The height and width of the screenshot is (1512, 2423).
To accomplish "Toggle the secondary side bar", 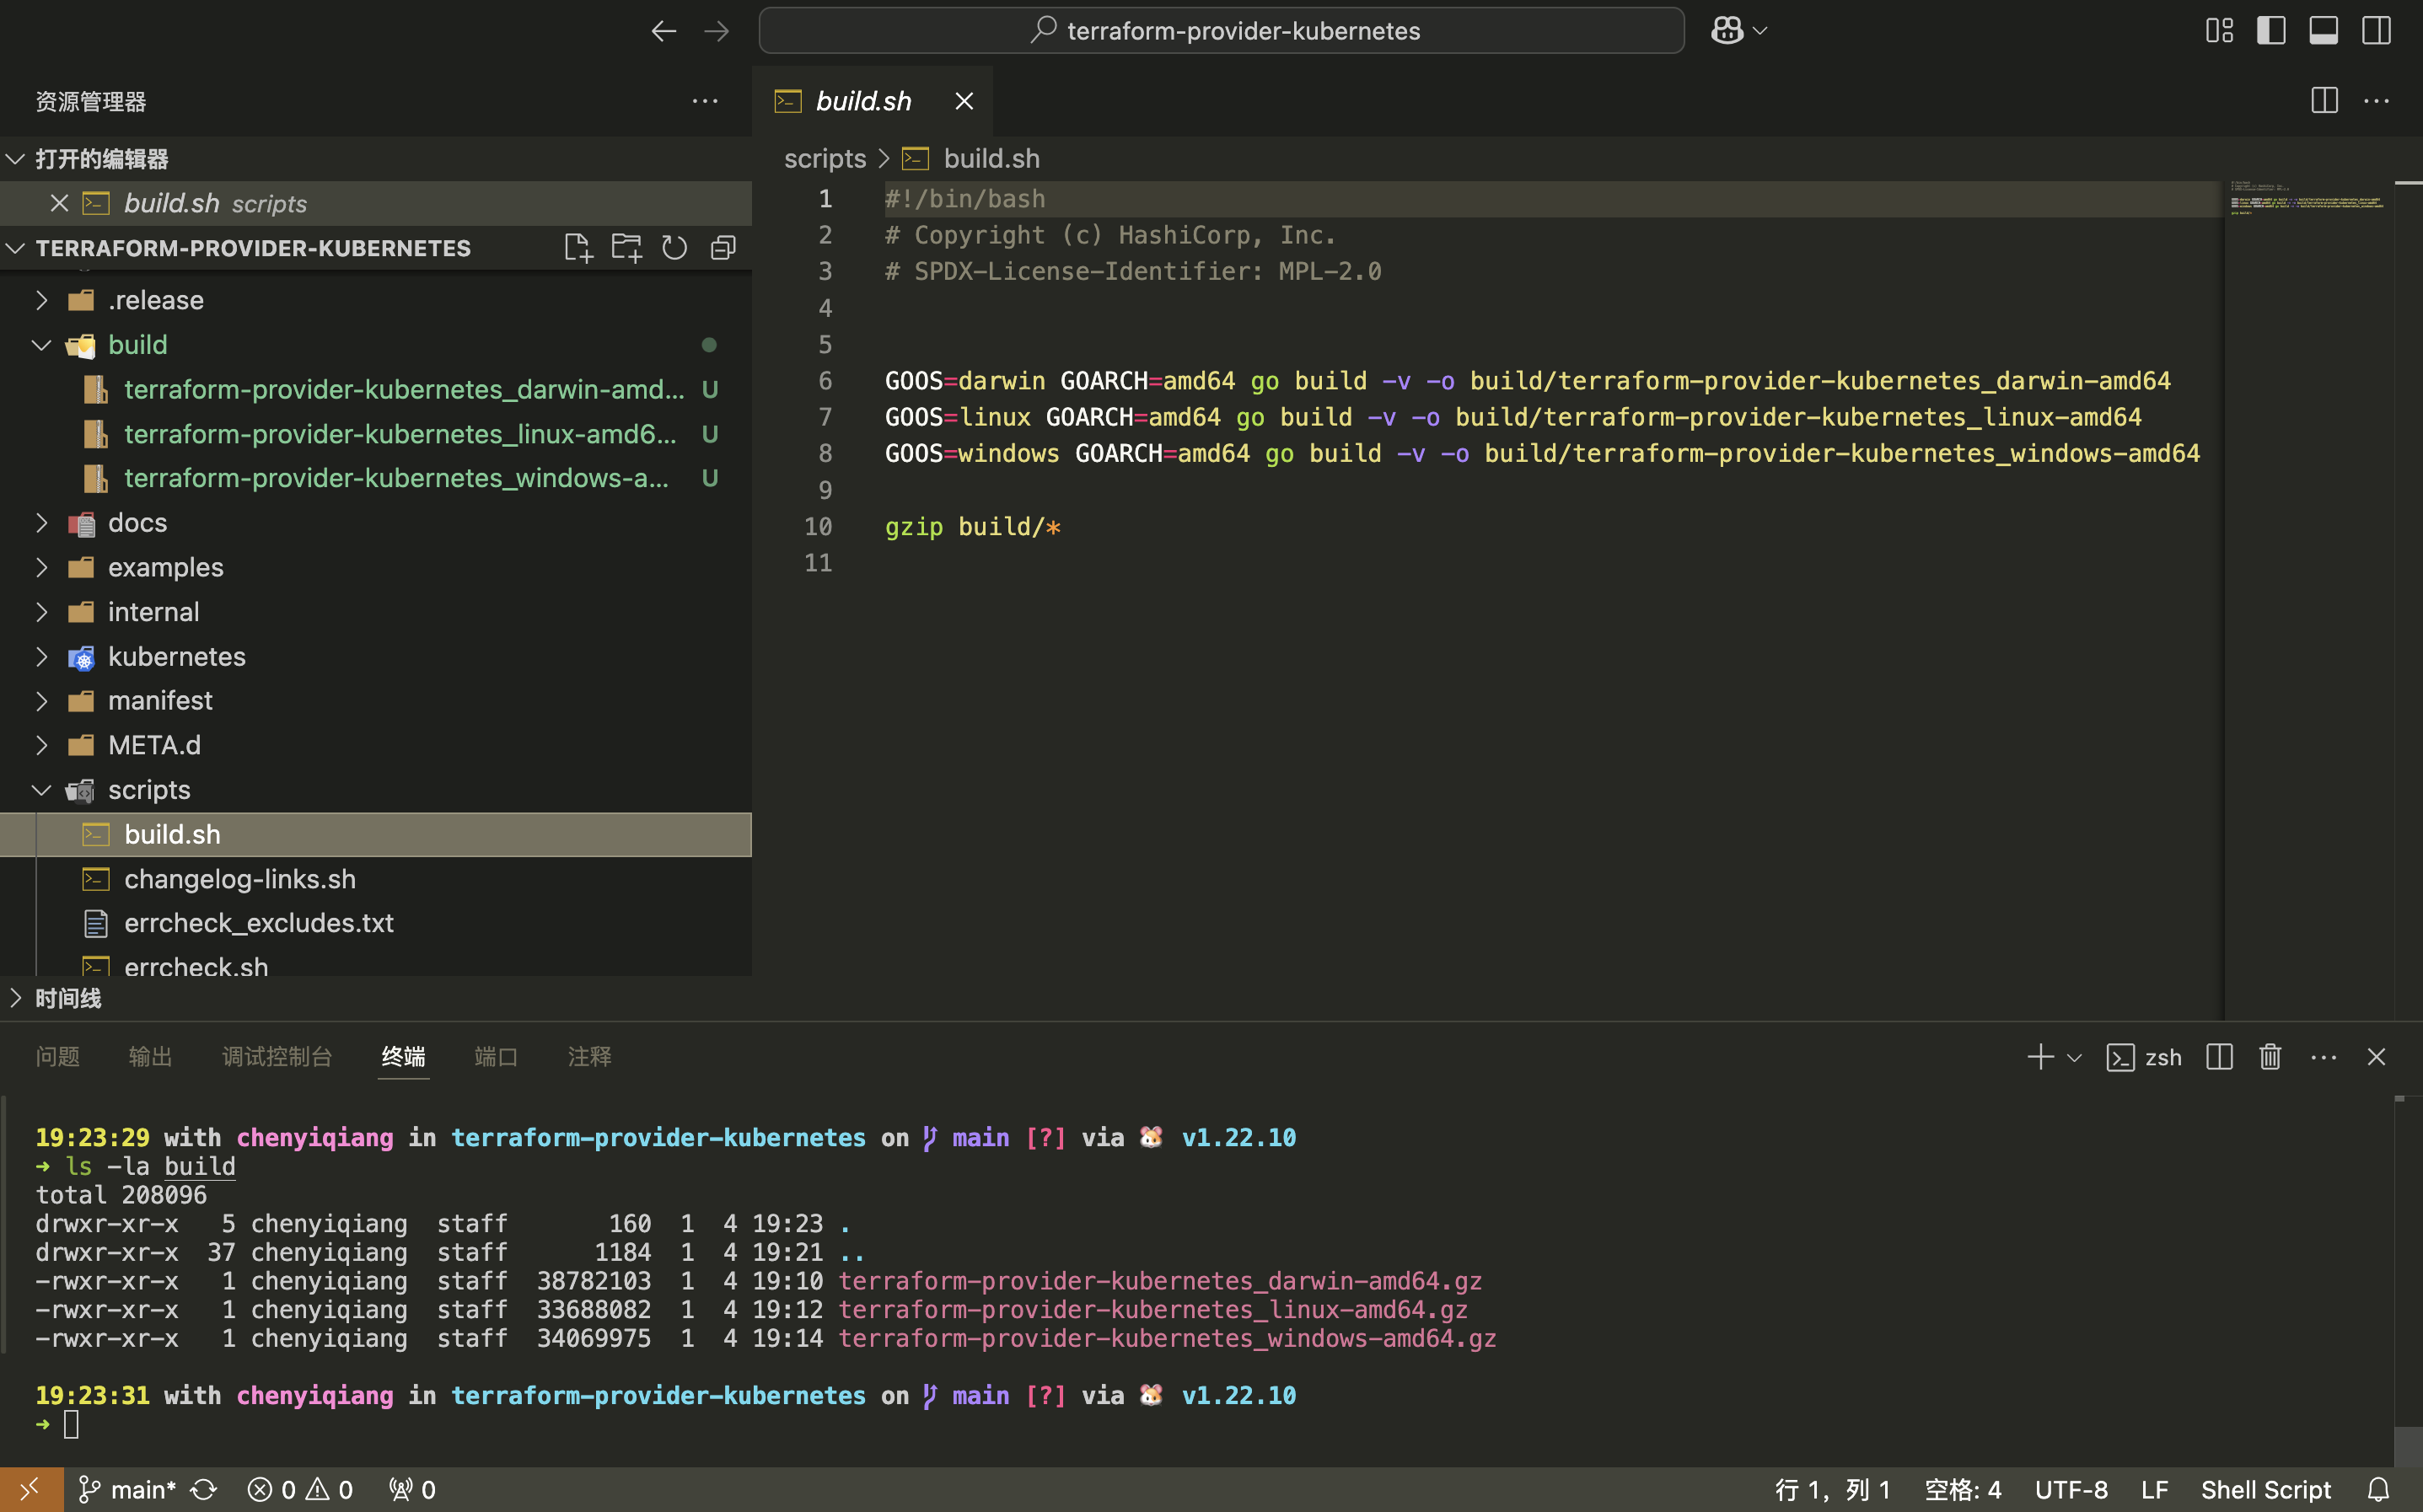I will click(x=2376, y=31).
